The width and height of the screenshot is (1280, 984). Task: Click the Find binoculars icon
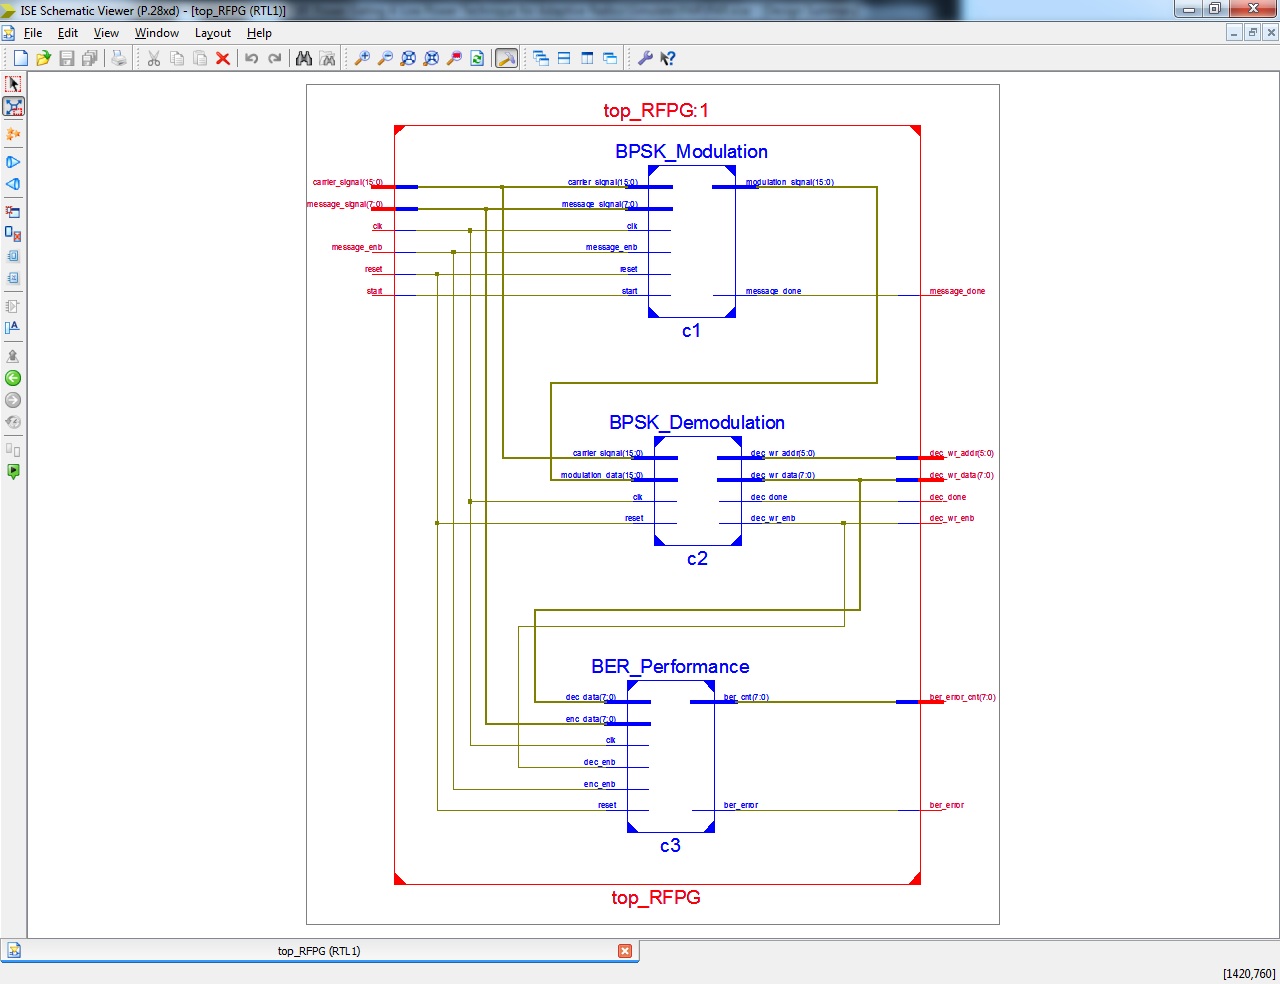click(304, 58)
